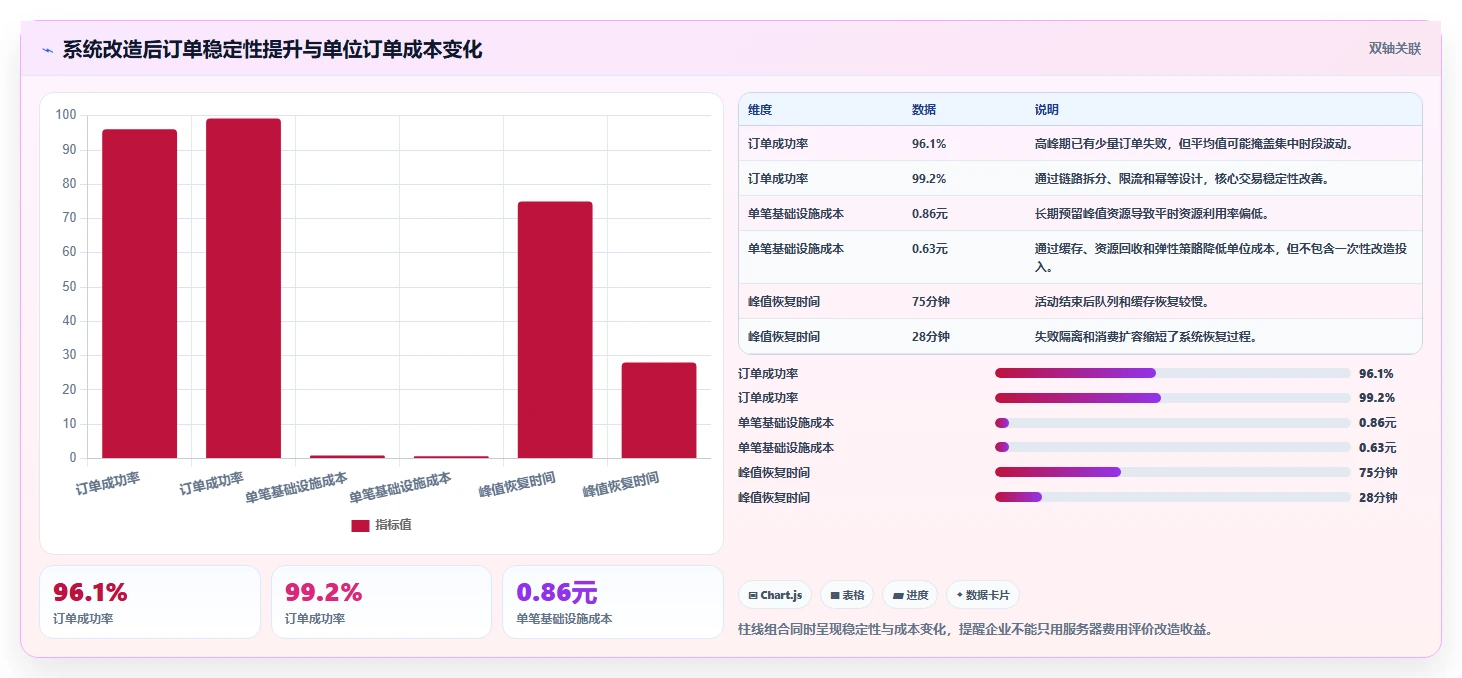Screen dimensions: 1462x678
Task: Click the description starting 通过链路拆分
Action: [1181, 179]
